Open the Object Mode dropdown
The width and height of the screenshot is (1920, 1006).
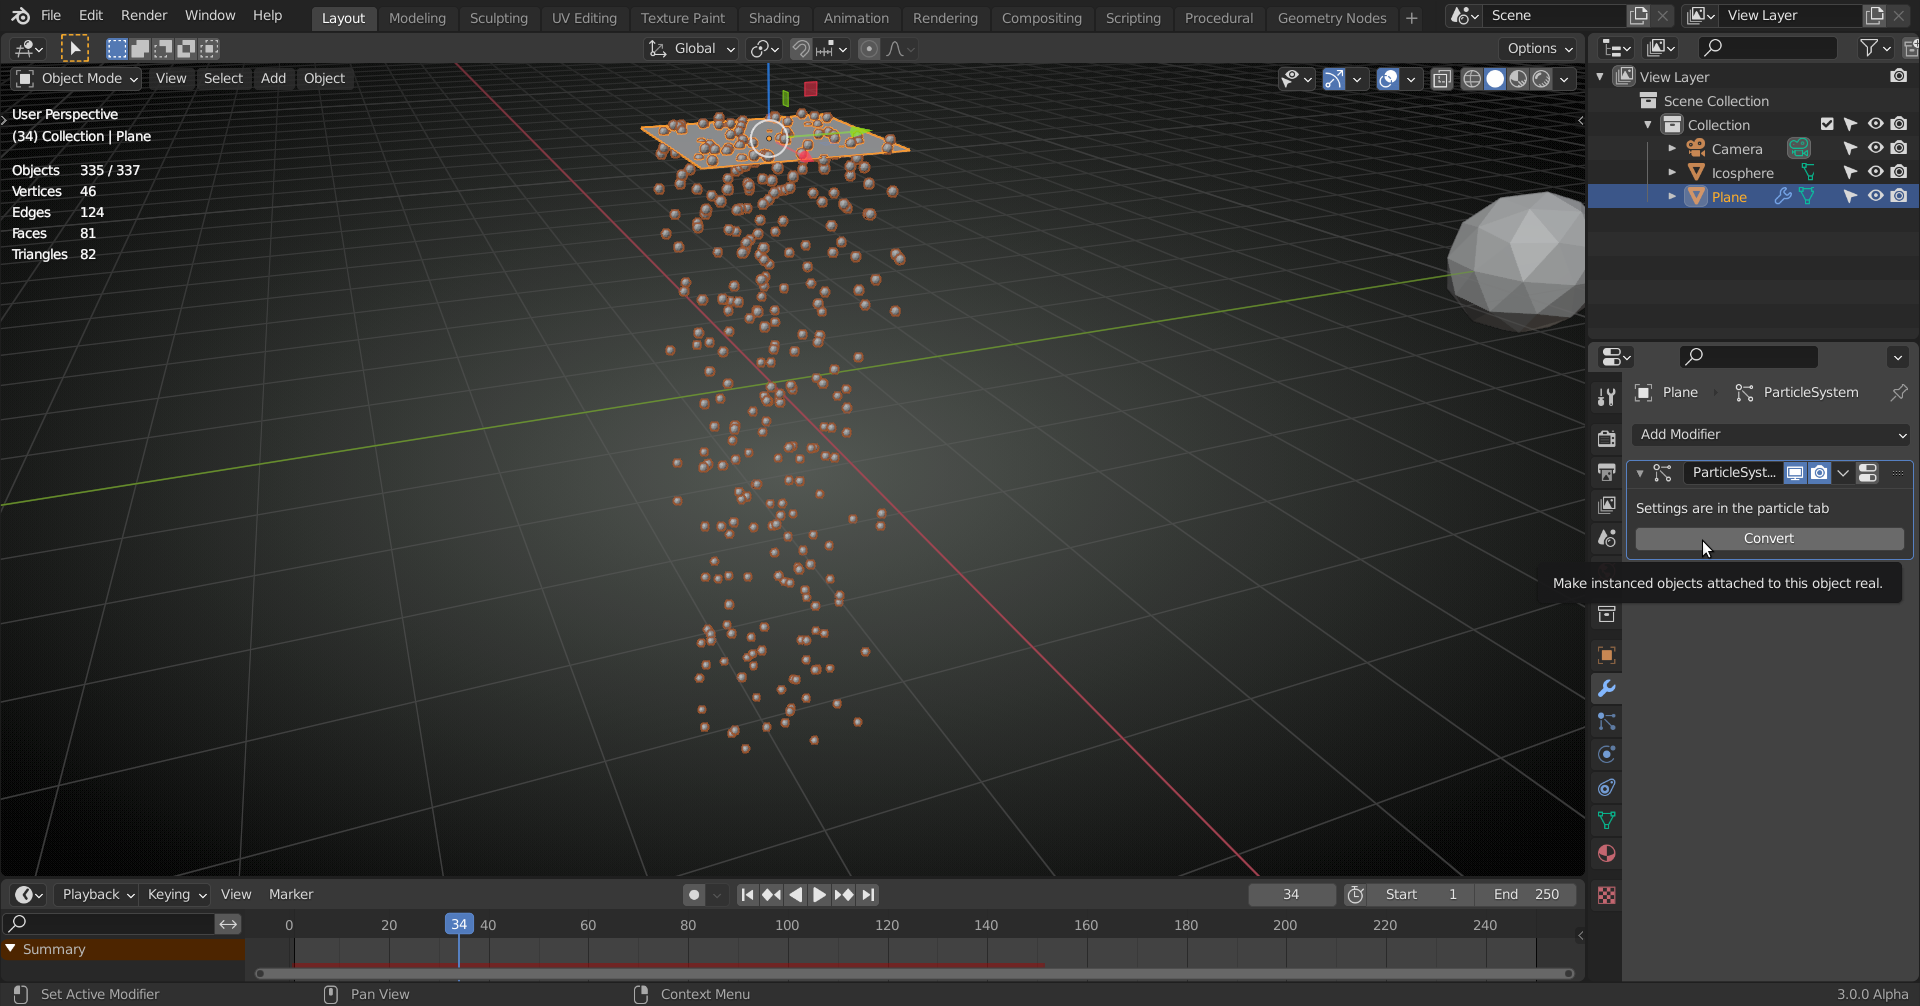(76, 78)
